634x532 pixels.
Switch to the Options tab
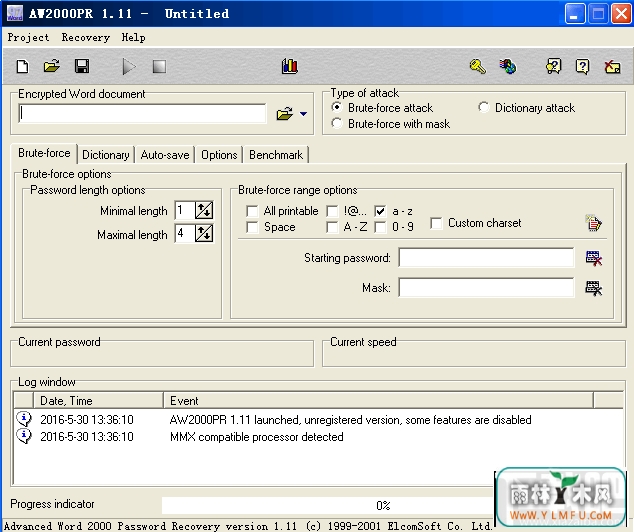[219, 155]
